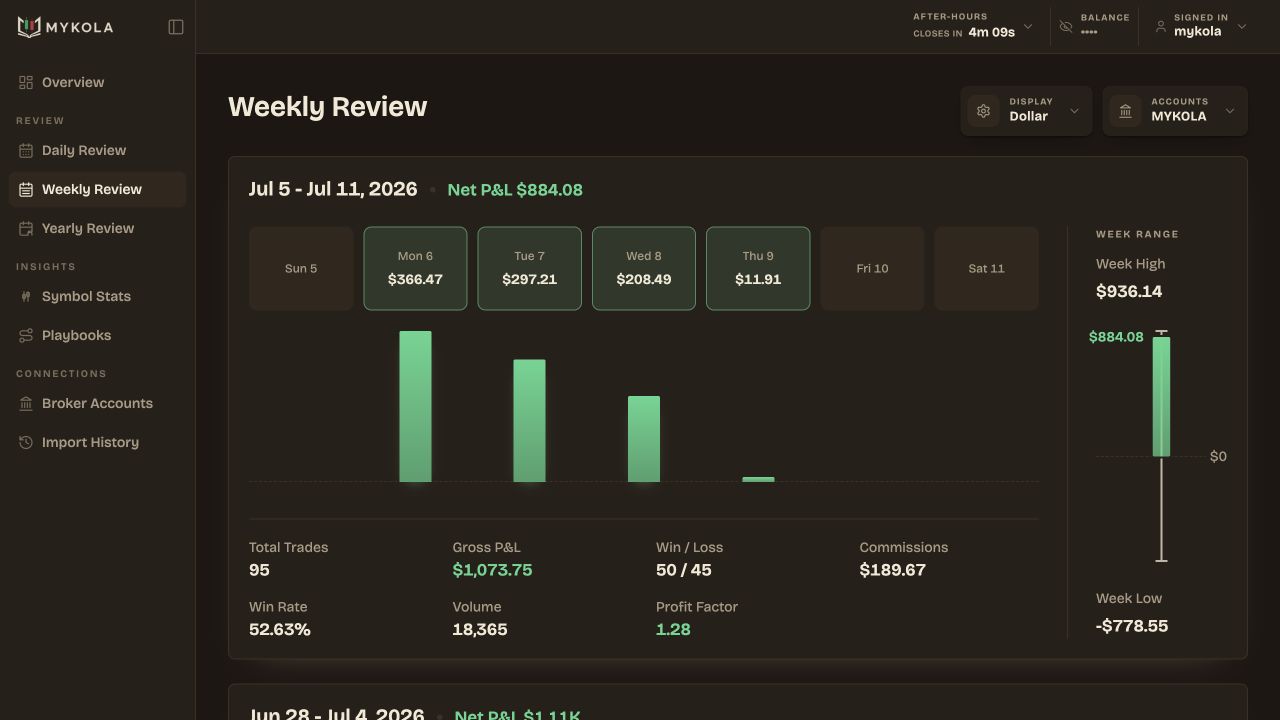The width and height of the screenshot is (1280, 720).
Task: Click Thursday's small P&L bar
Action: point(758,479)
